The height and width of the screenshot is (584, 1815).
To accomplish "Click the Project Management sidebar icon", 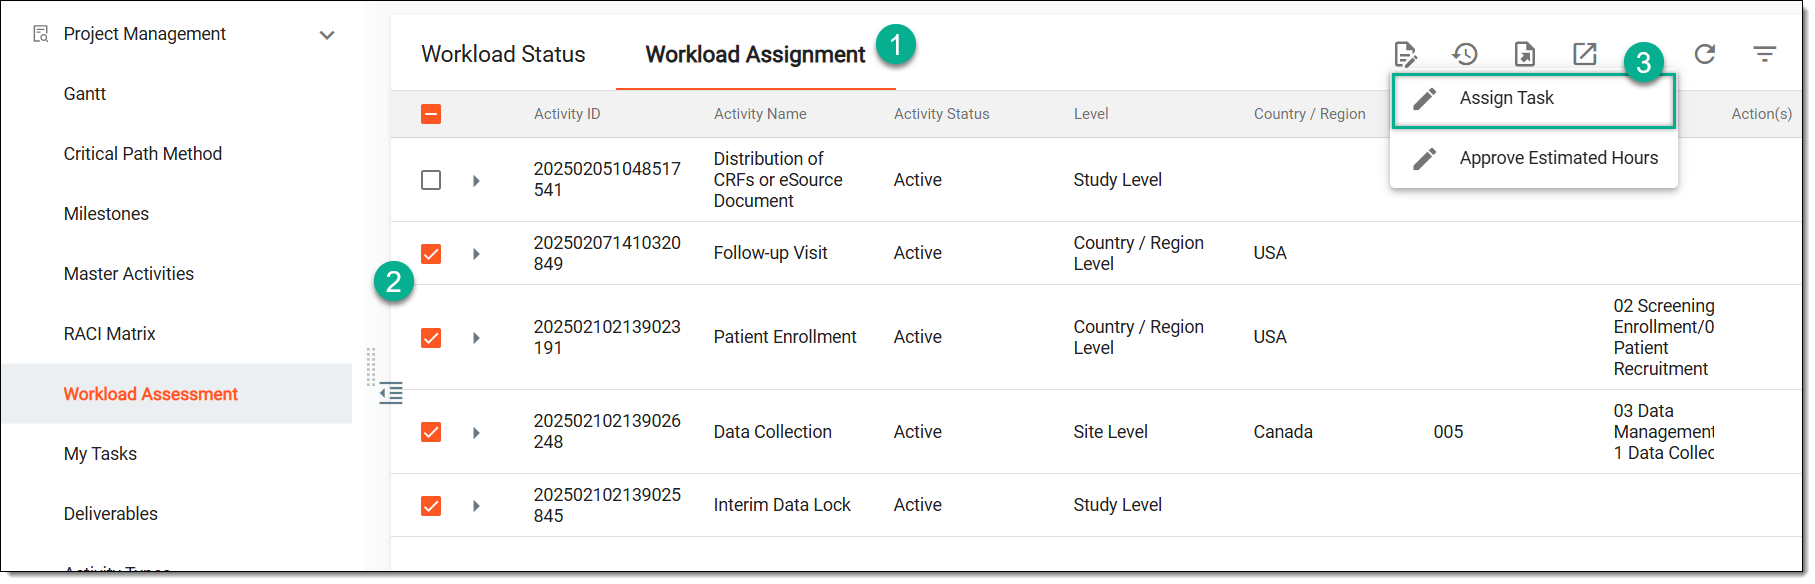I will [x=41, y=34].
